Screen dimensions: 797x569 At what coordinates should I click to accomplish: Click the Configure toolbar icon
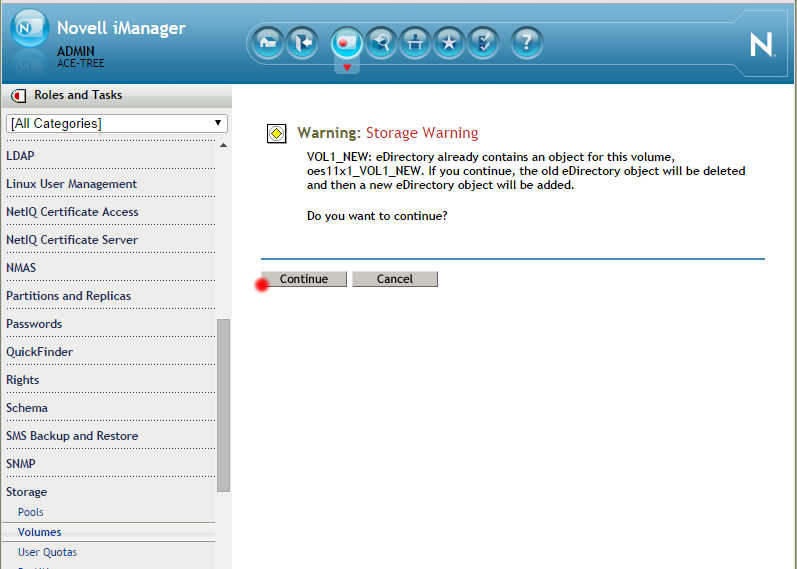[415, 43]
